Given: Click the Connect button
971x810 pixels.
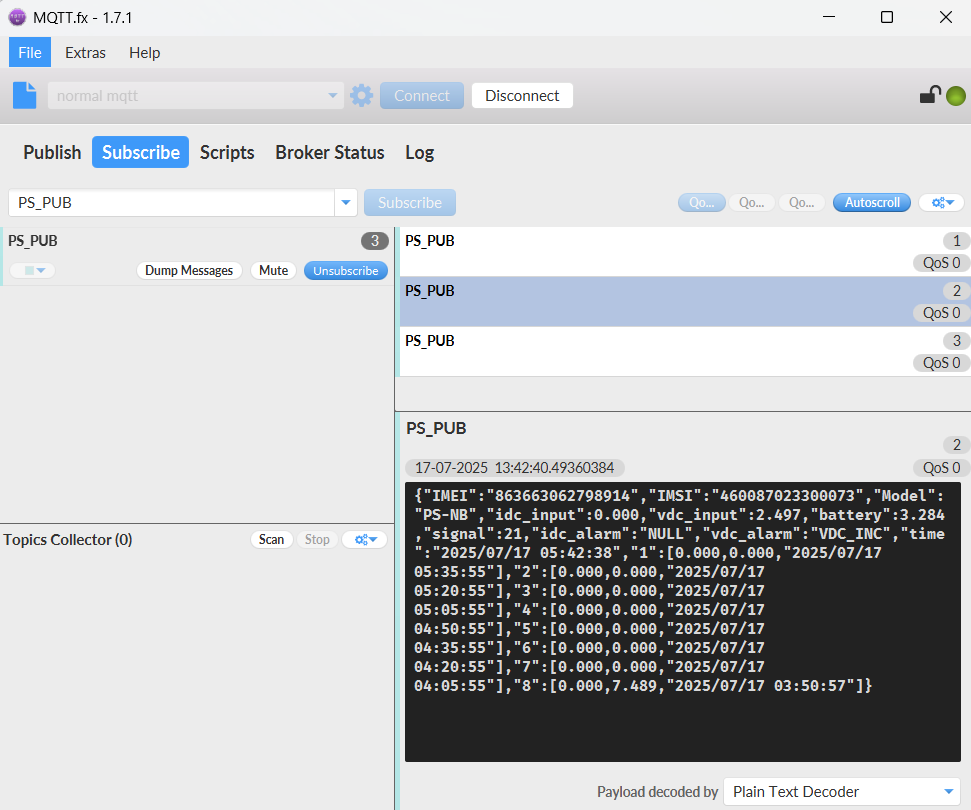Looking at the screenshot, I should pos(422,95).
